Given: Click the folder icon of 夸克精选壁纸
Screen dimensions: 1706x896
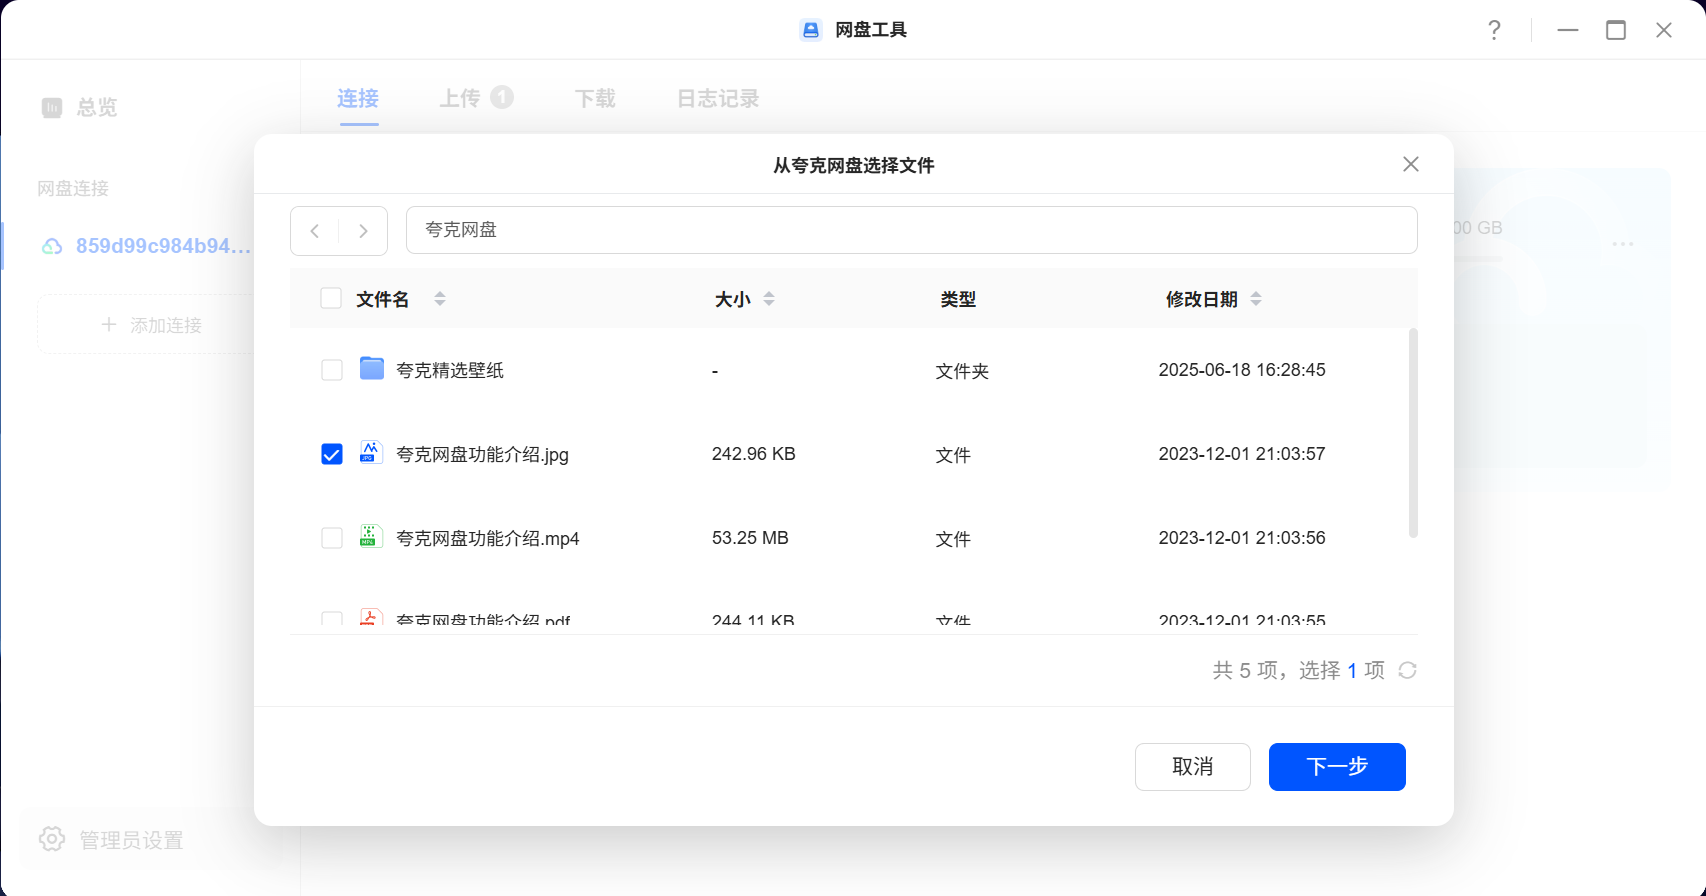Looking at the screenshot, I should point(372,369).
